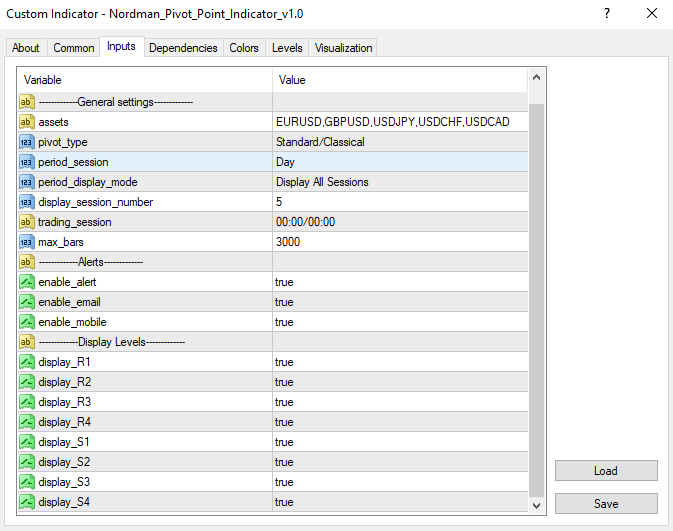Go to the Levels tab
Image resolution: width=673 pixels, height=531 pixels.
coord(287,48)
